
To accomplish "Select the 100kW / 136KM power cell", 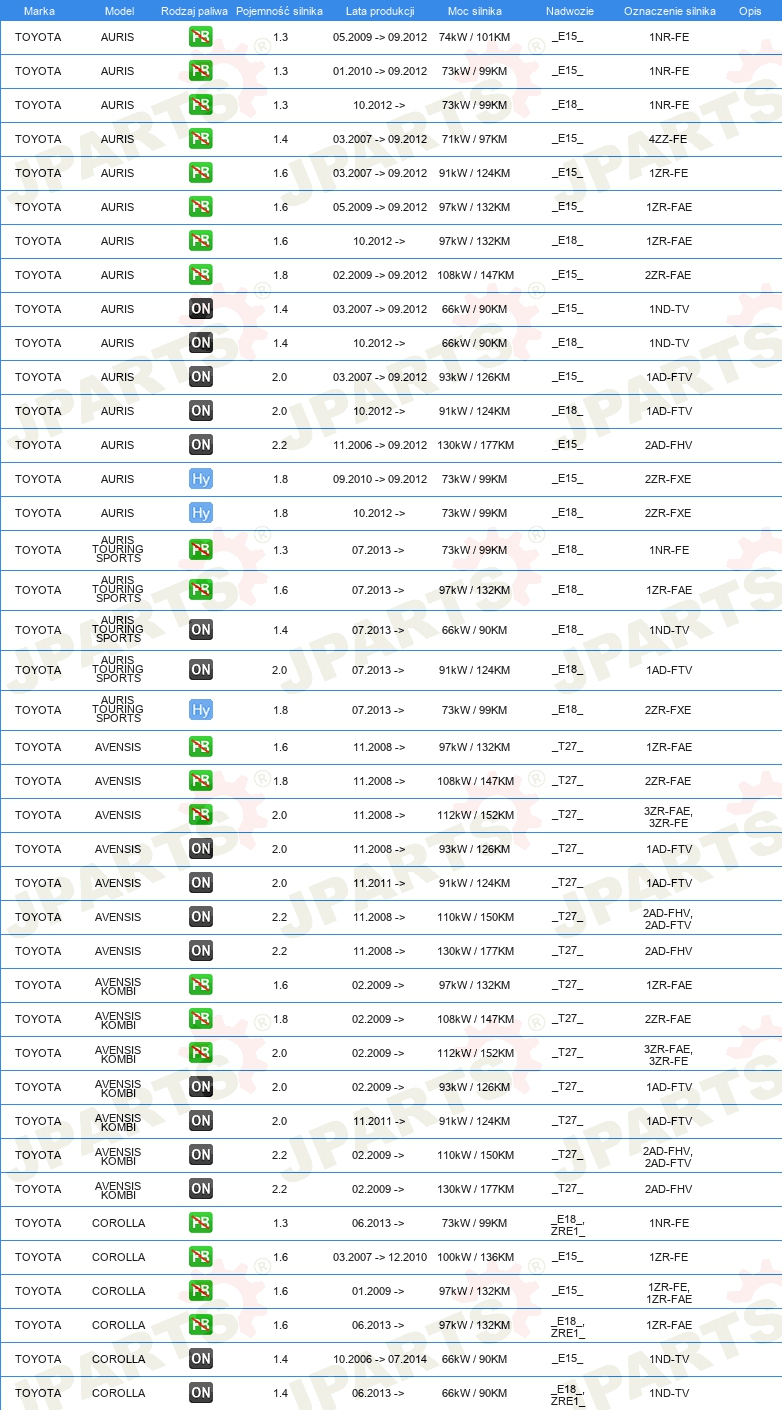I will 475,1257.
